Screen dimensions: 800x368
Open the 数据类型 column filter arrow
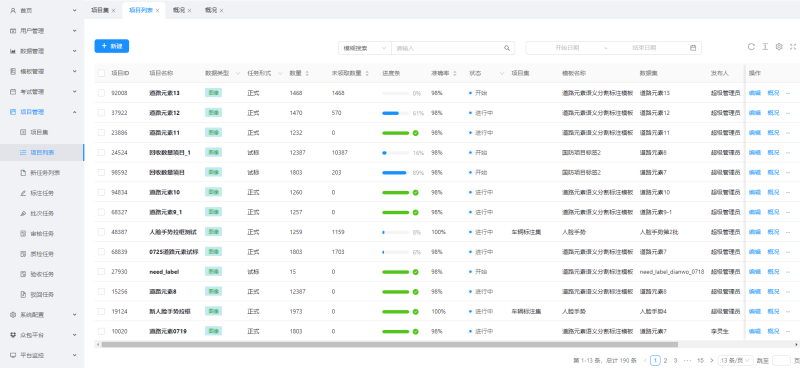coord(238,73)
